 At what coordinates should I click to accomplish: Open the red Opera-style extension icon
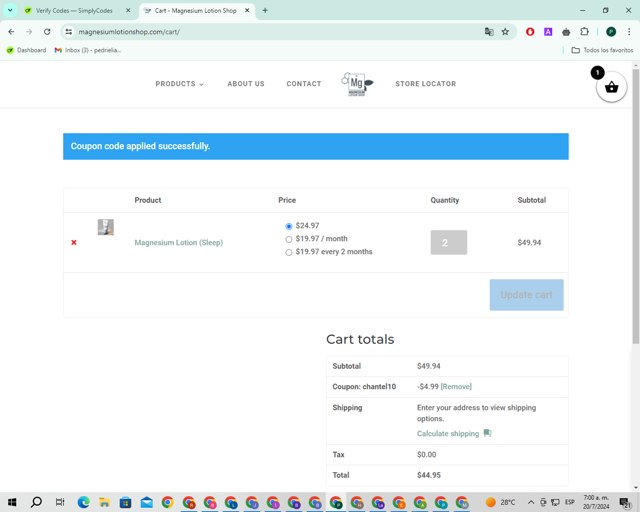click(x=530, y=32)
